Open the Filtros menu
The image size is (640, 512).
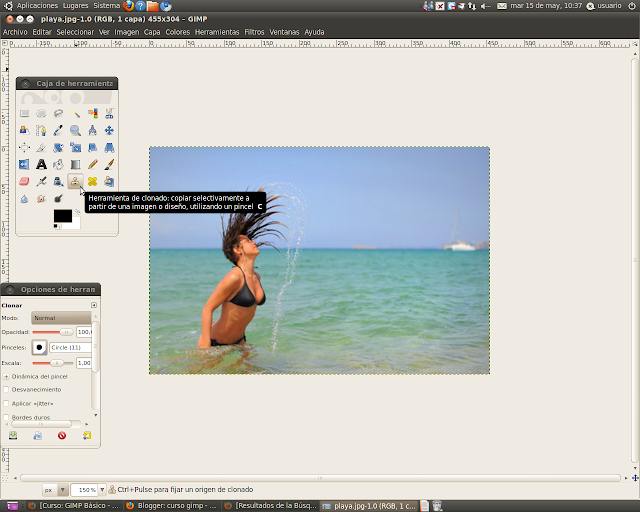point(254,32)
